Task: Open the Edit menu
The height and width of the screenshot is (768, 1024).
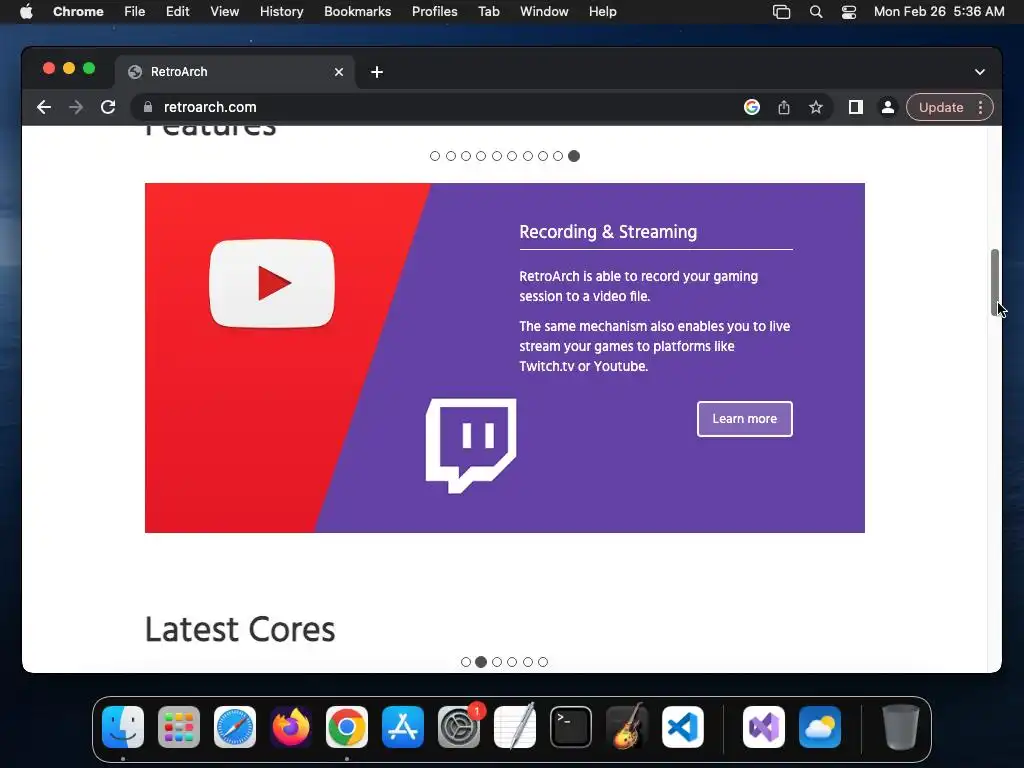Action: click(x=177, y=12)
